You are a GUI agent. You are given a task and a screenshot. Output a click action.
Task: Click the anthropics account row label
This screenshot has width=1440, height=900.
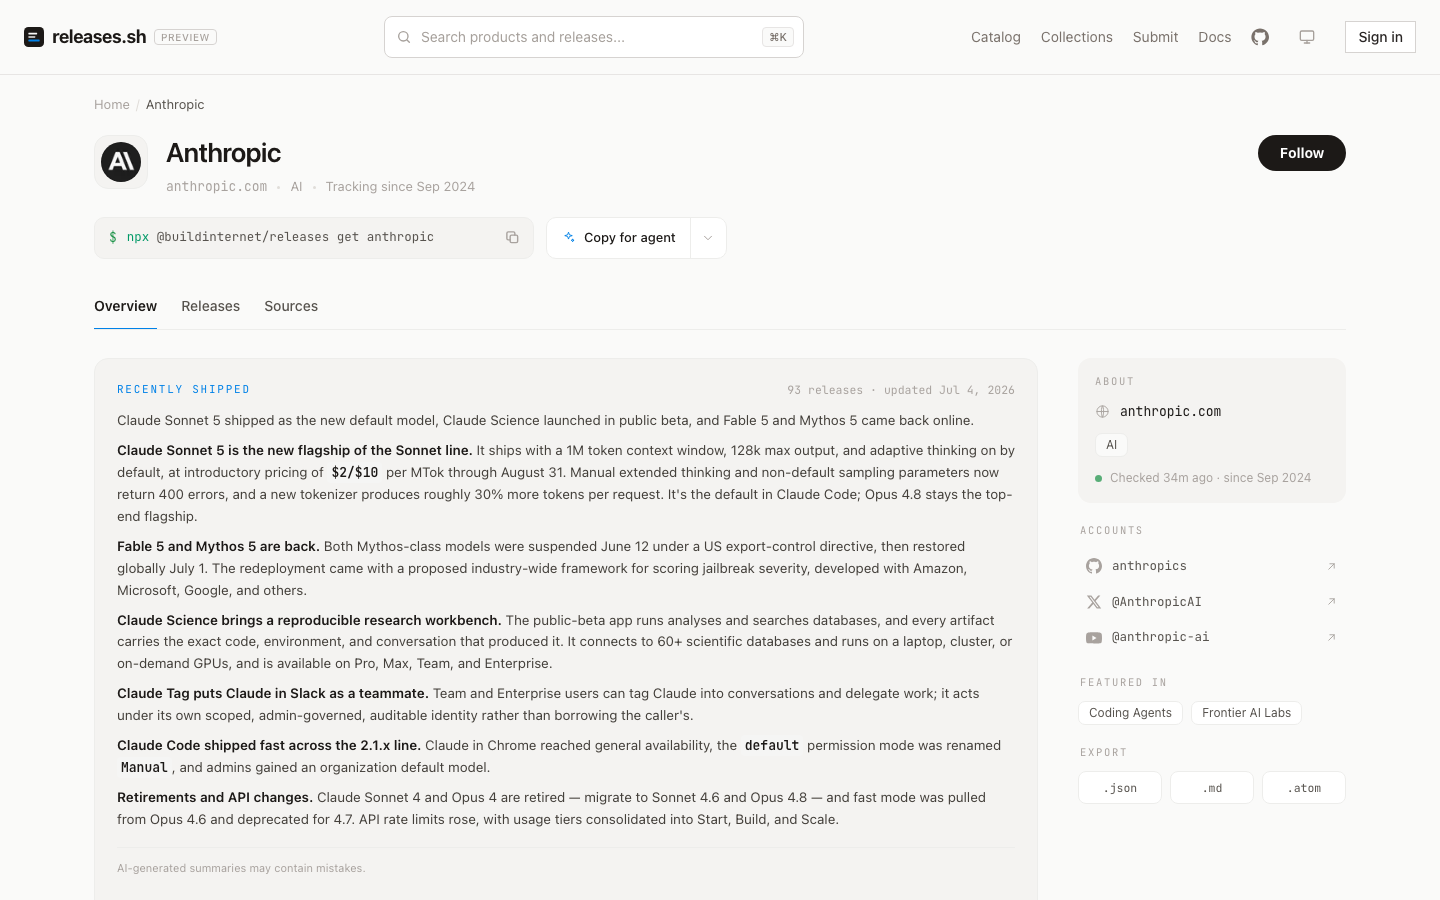[1149, 566]
